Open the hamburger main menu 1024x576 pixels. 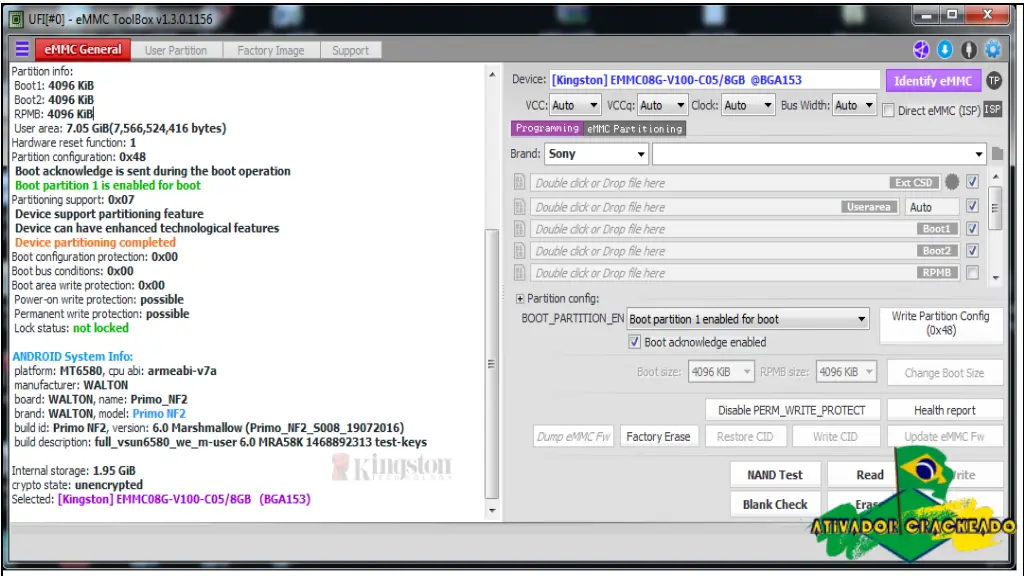coord(22,50)
